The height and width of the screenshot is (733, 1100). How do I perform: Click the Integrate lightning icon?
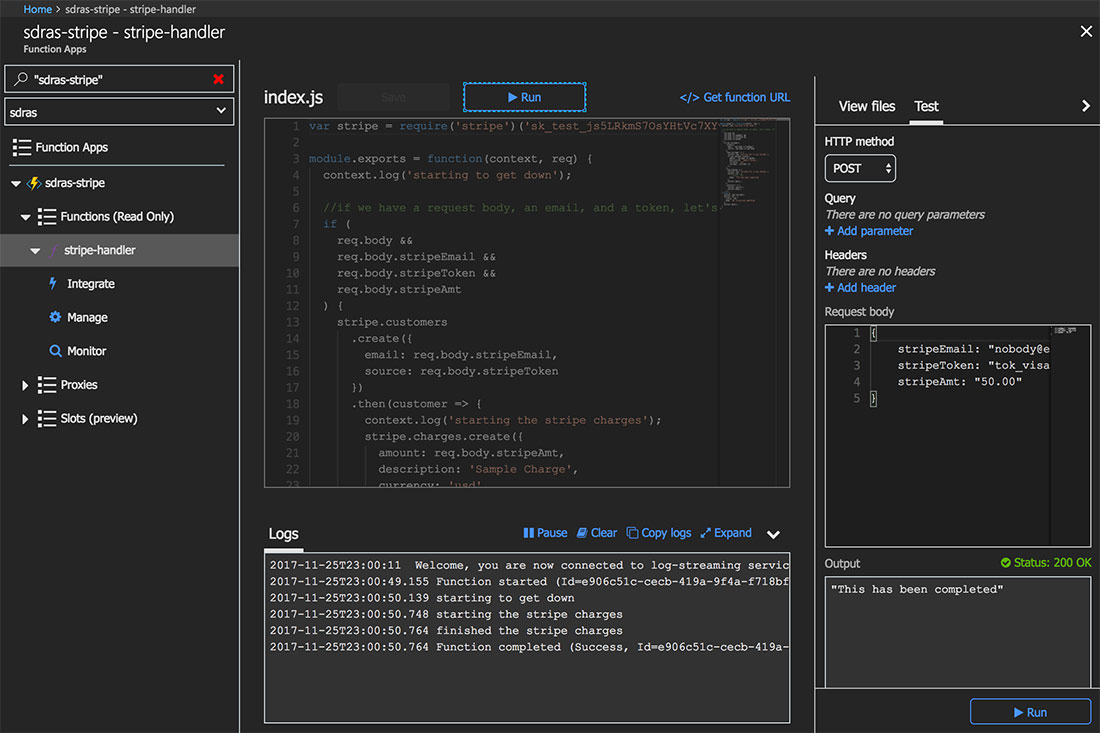click(53, 283)
